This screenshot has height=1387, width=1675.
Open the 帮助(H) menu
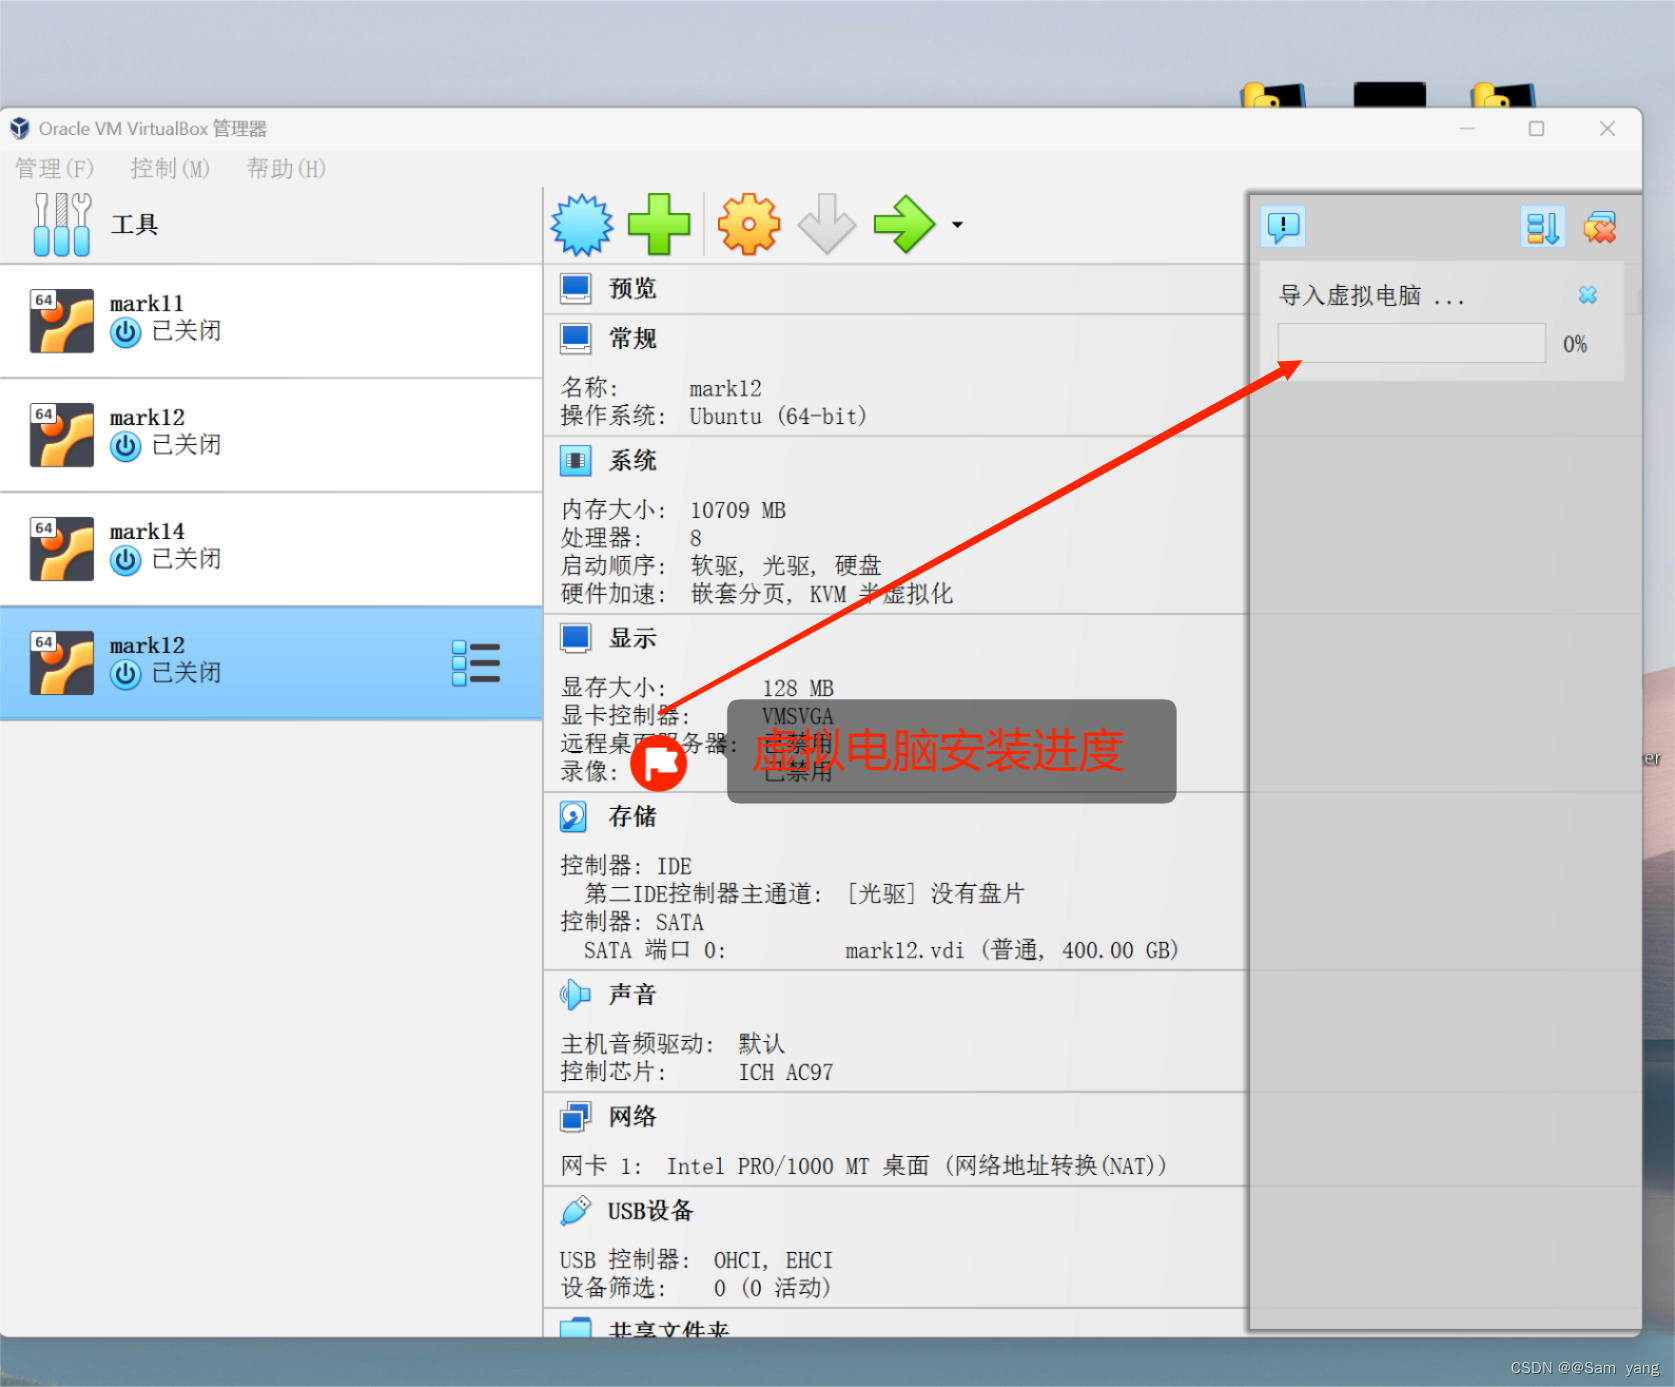point(286,168)
